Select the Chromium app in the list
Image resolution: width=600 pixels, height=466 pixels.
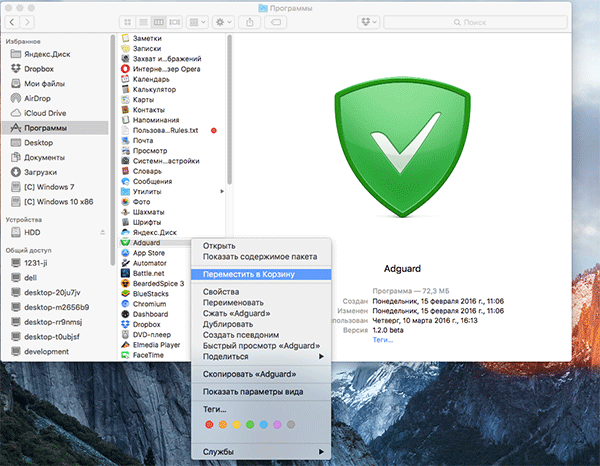(x=148, y=302)
